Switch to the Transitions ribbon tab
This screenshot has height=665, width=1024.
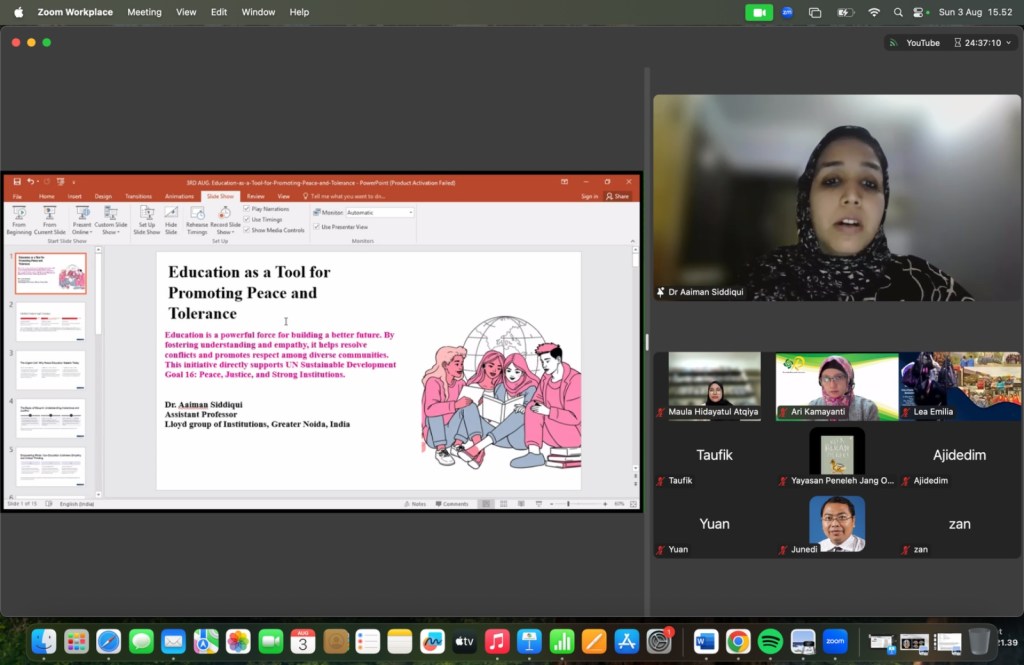click(138, 197)
